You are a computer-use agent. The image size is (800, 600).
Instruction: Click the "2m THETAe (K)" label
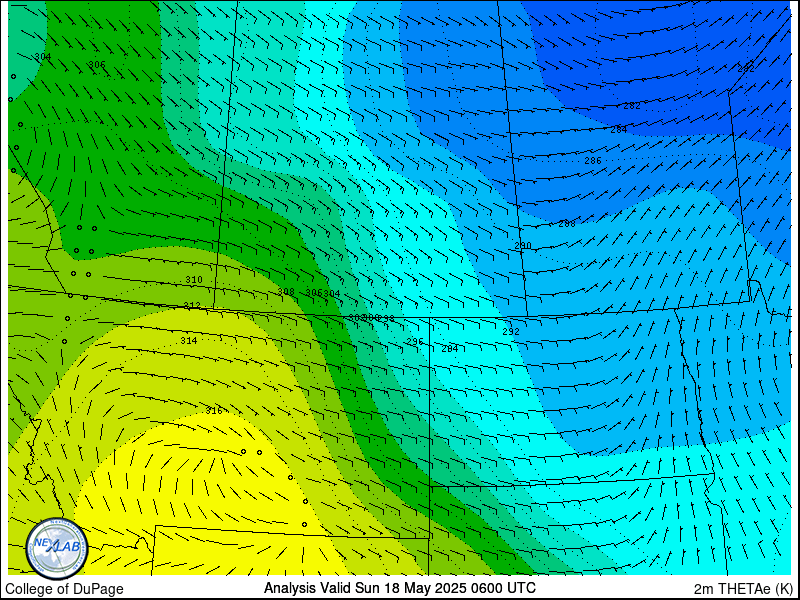tap(743, 589)
